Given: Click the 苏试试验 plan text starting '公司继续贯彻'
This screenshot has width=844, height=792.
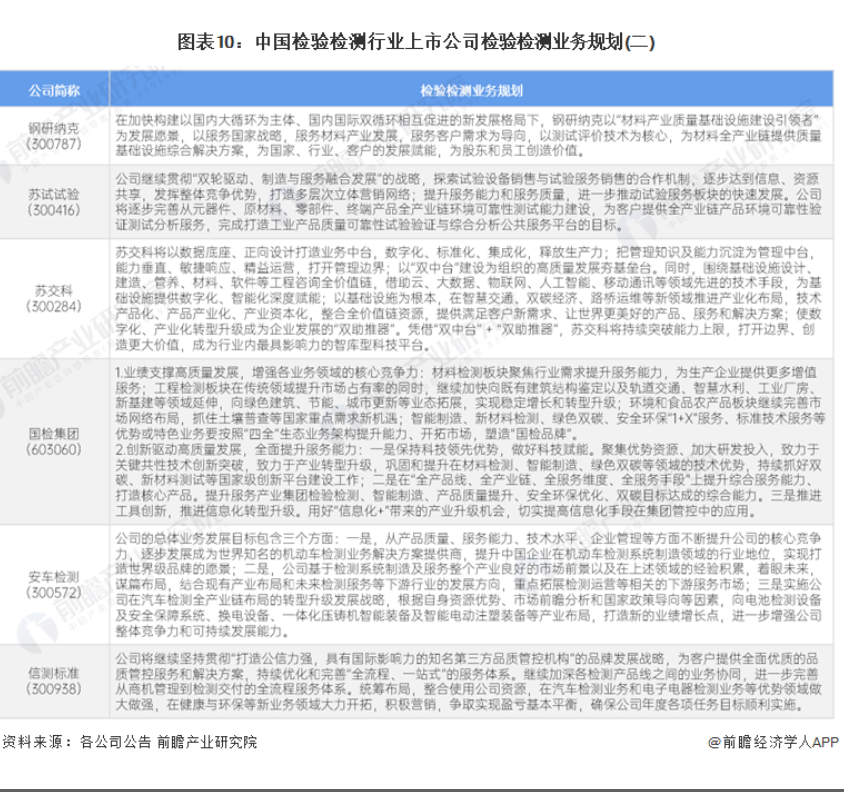Looking at the screenshot, I should point(469,202).
